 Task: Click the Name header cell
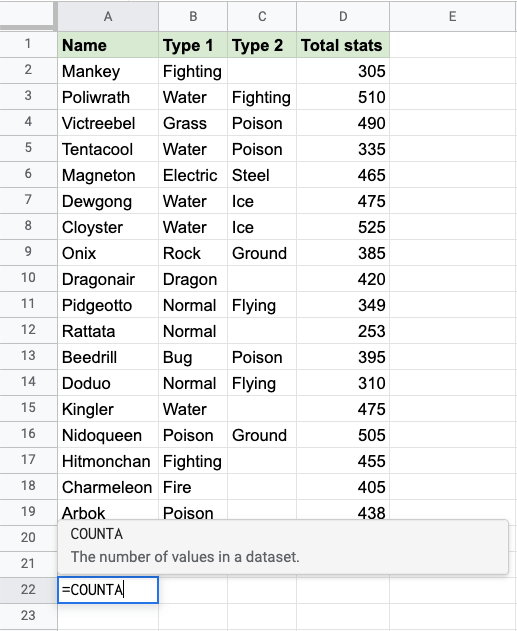(x=108, y=45)
